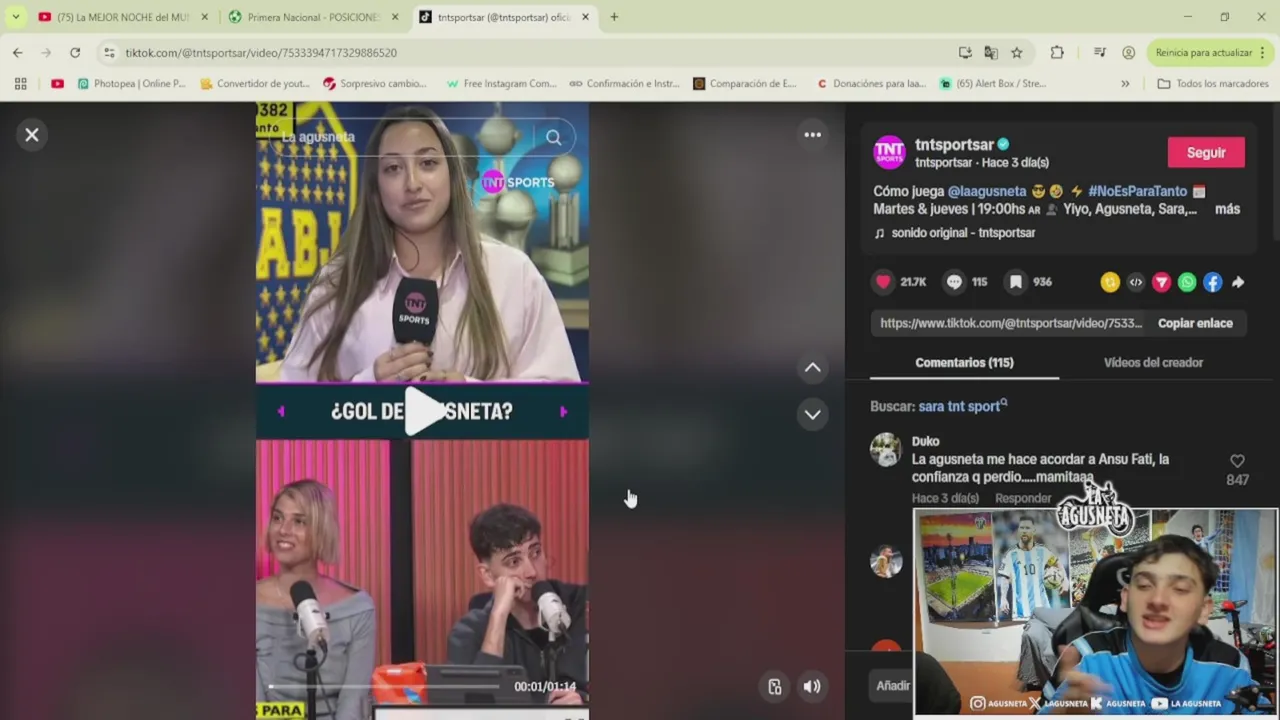Viewport: 1280px width, 720px height.
Task: Follow the account with Seguir button
Action: (1206, 152)
